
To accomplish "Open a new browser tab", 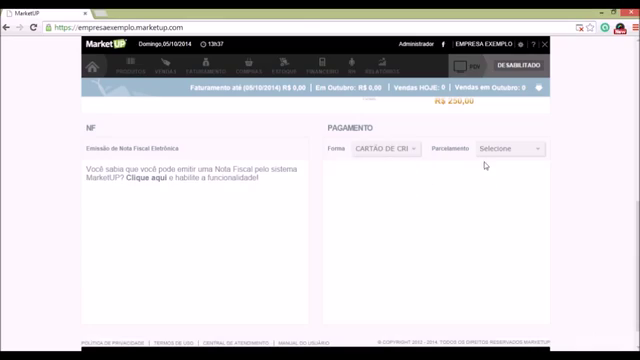I will click(101, 13).
